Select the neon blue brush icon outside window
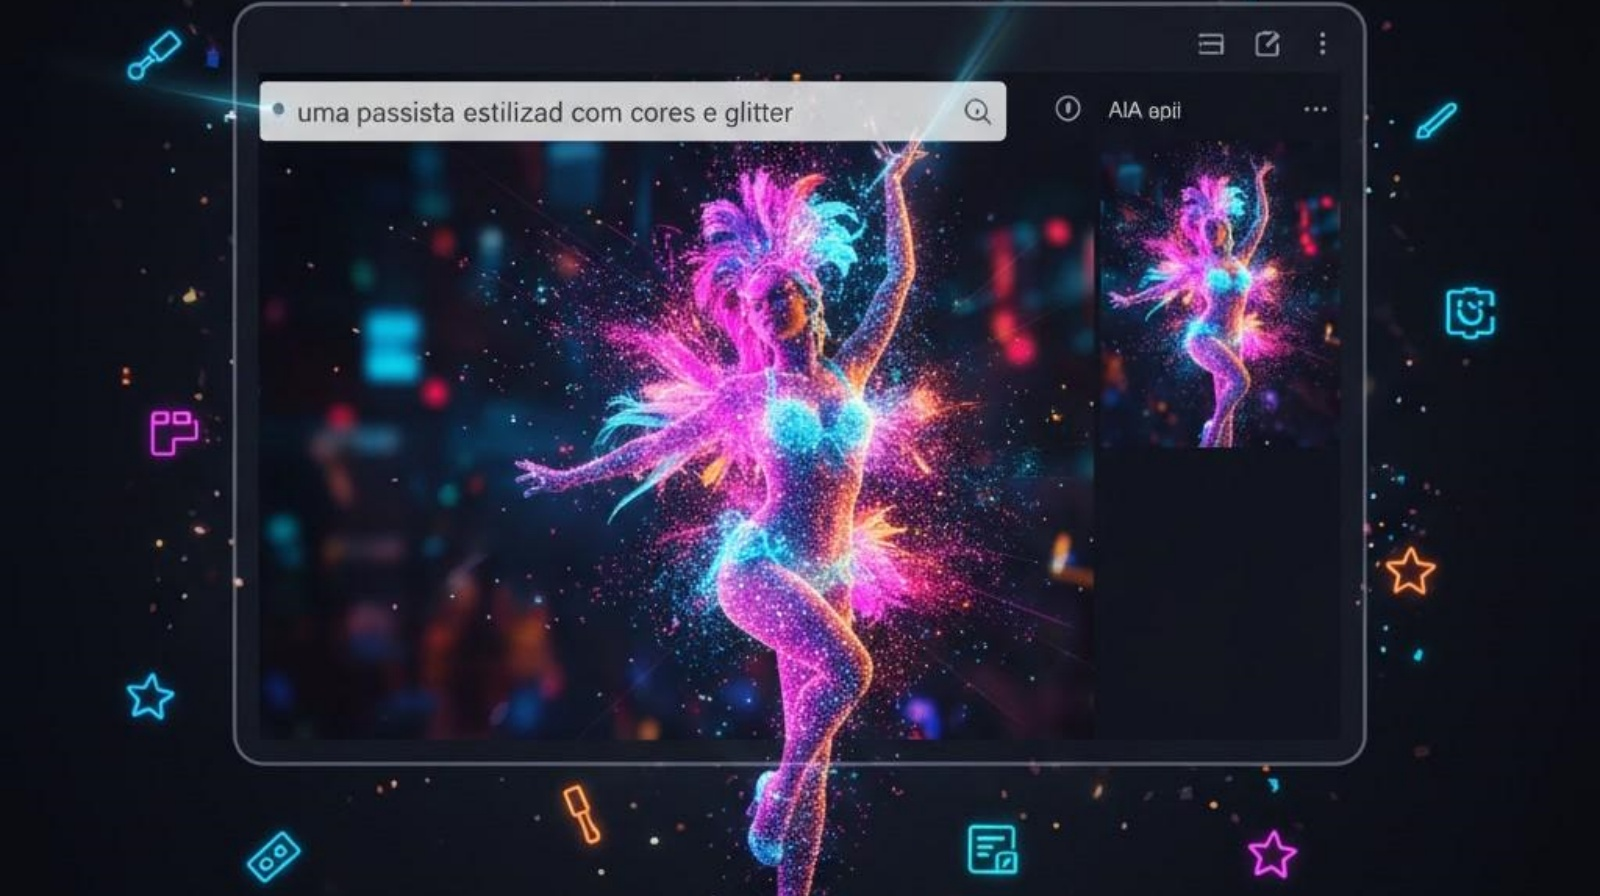The image size is (1600, 896). [153, 55]
